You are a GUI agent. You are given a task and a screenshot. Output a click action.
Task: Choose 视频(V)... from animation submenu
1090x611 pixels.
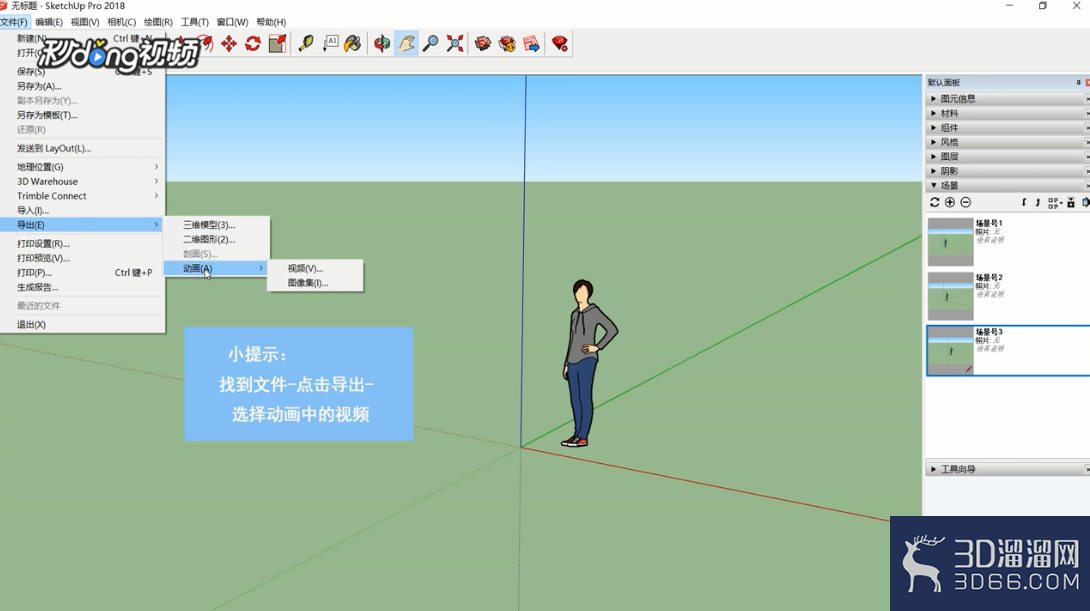316,268
